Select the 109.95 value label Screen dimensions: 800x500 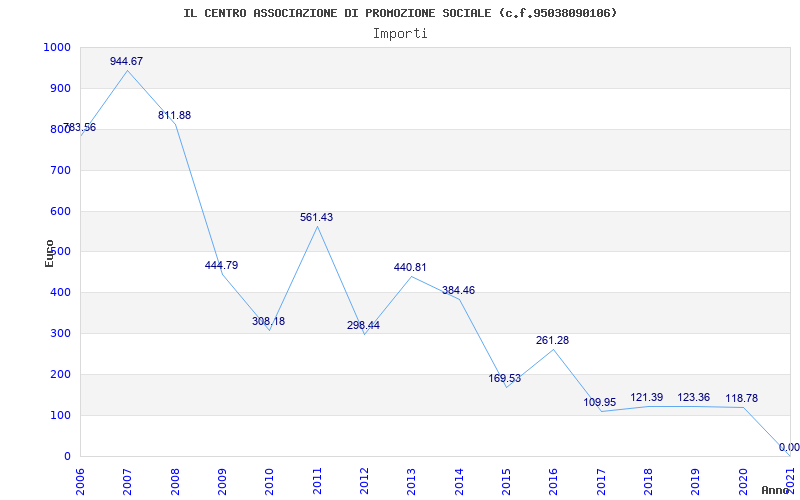point(599,403)
